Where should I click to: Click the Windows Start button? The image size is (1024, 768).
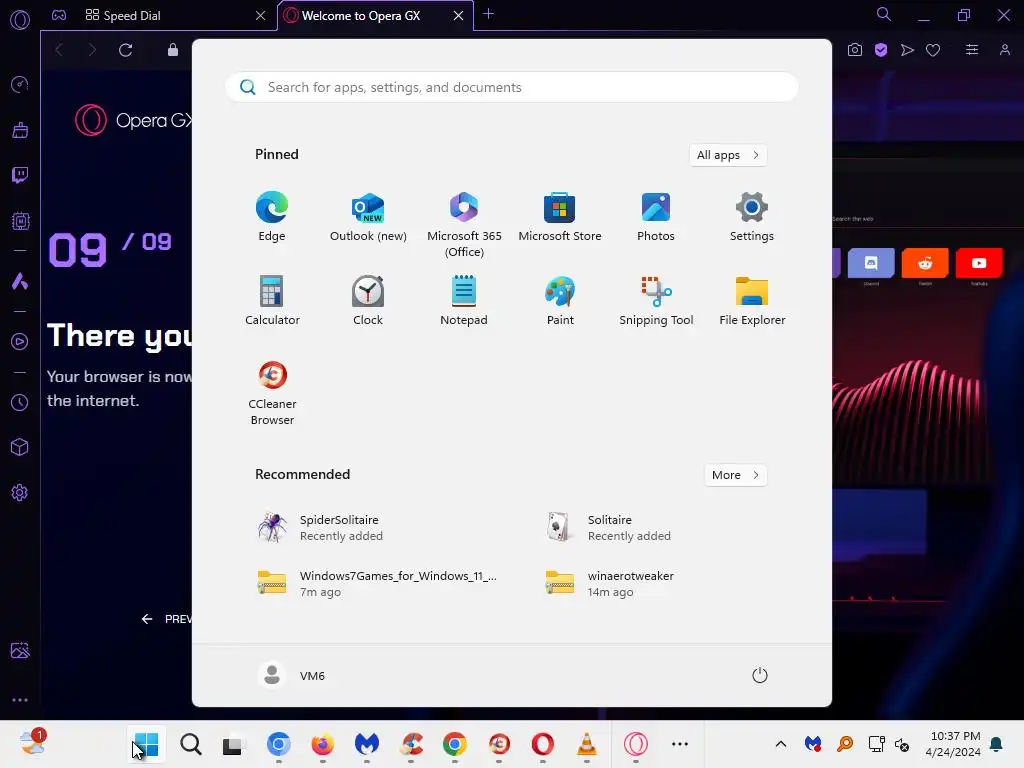pos(146,744)
